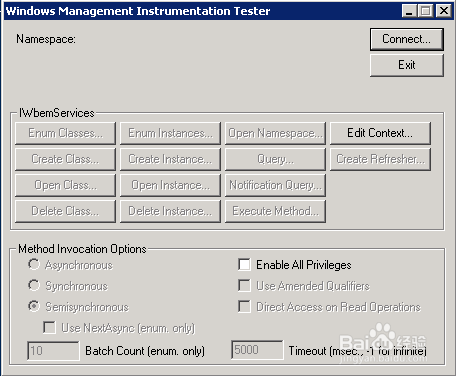Viewport: 456px width, 376px height.
Task: Click the Execute Method button
Action: pyautogui.click(x=275, y=211)
